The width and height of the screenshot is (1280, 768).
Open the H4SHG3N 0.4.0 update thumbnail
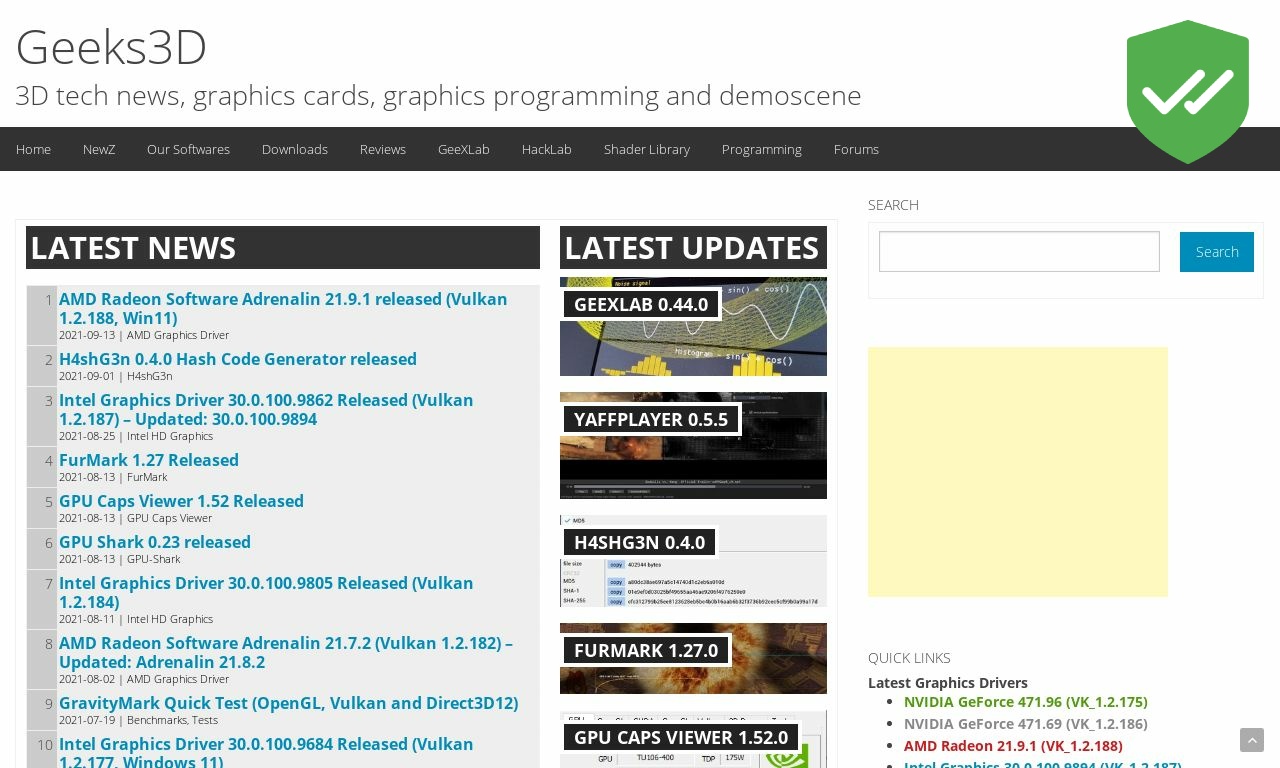[693, 561]
